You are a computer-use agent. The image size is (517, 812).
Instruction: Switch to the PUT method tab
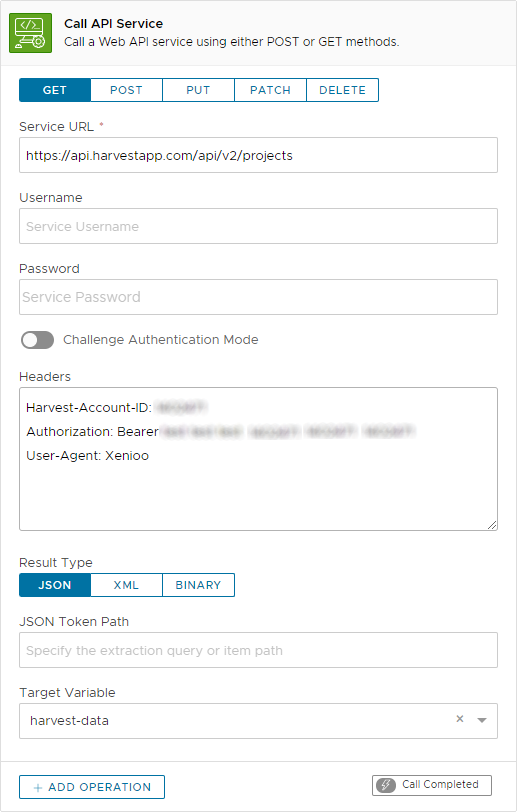[198, 90]
